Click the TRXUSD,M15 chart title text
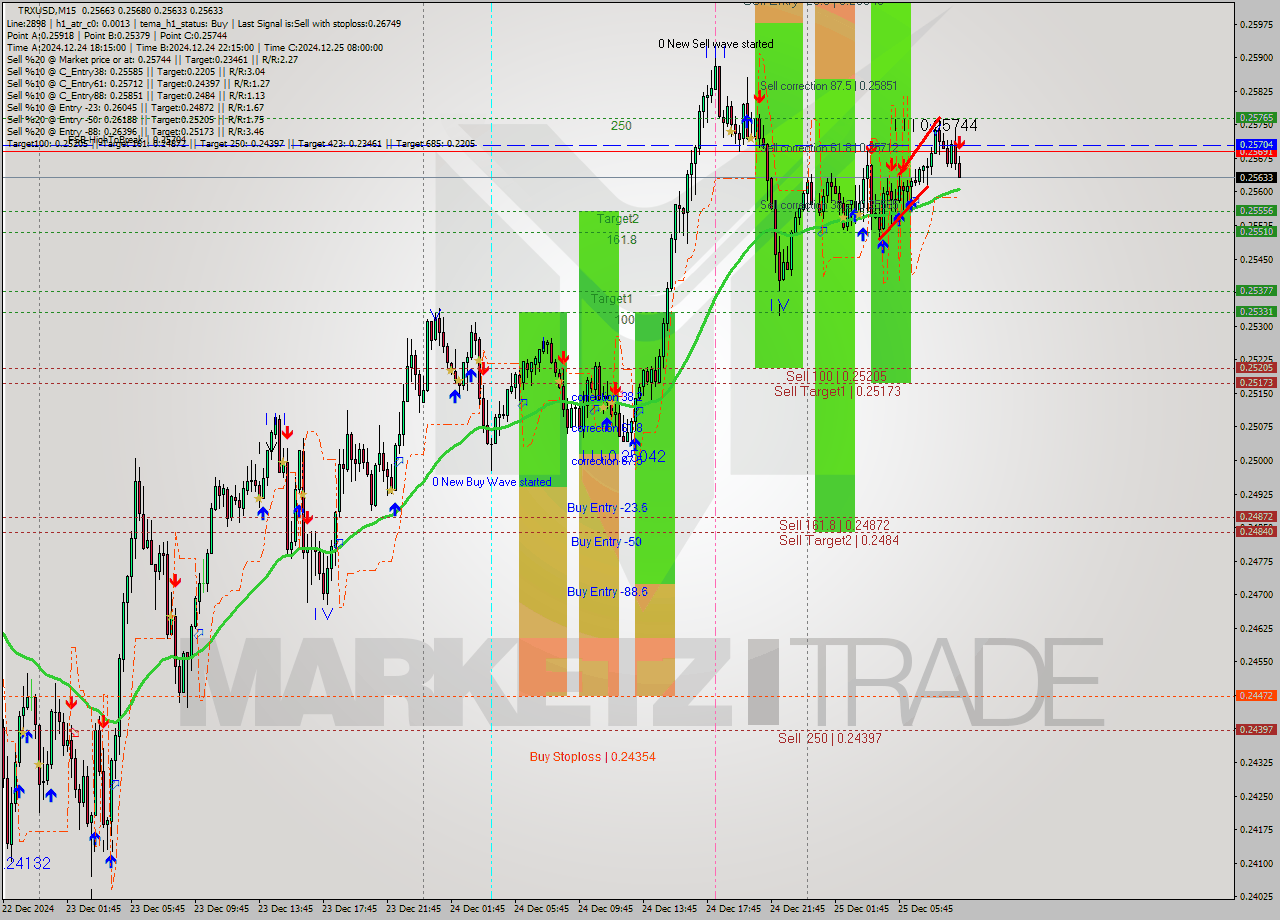 (x=48, y=10)
